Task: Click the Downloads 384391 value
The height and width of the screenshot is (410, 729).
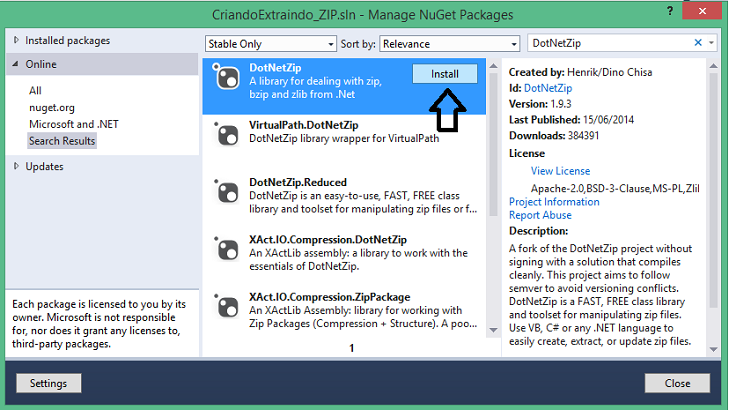Action: [583, 136]
